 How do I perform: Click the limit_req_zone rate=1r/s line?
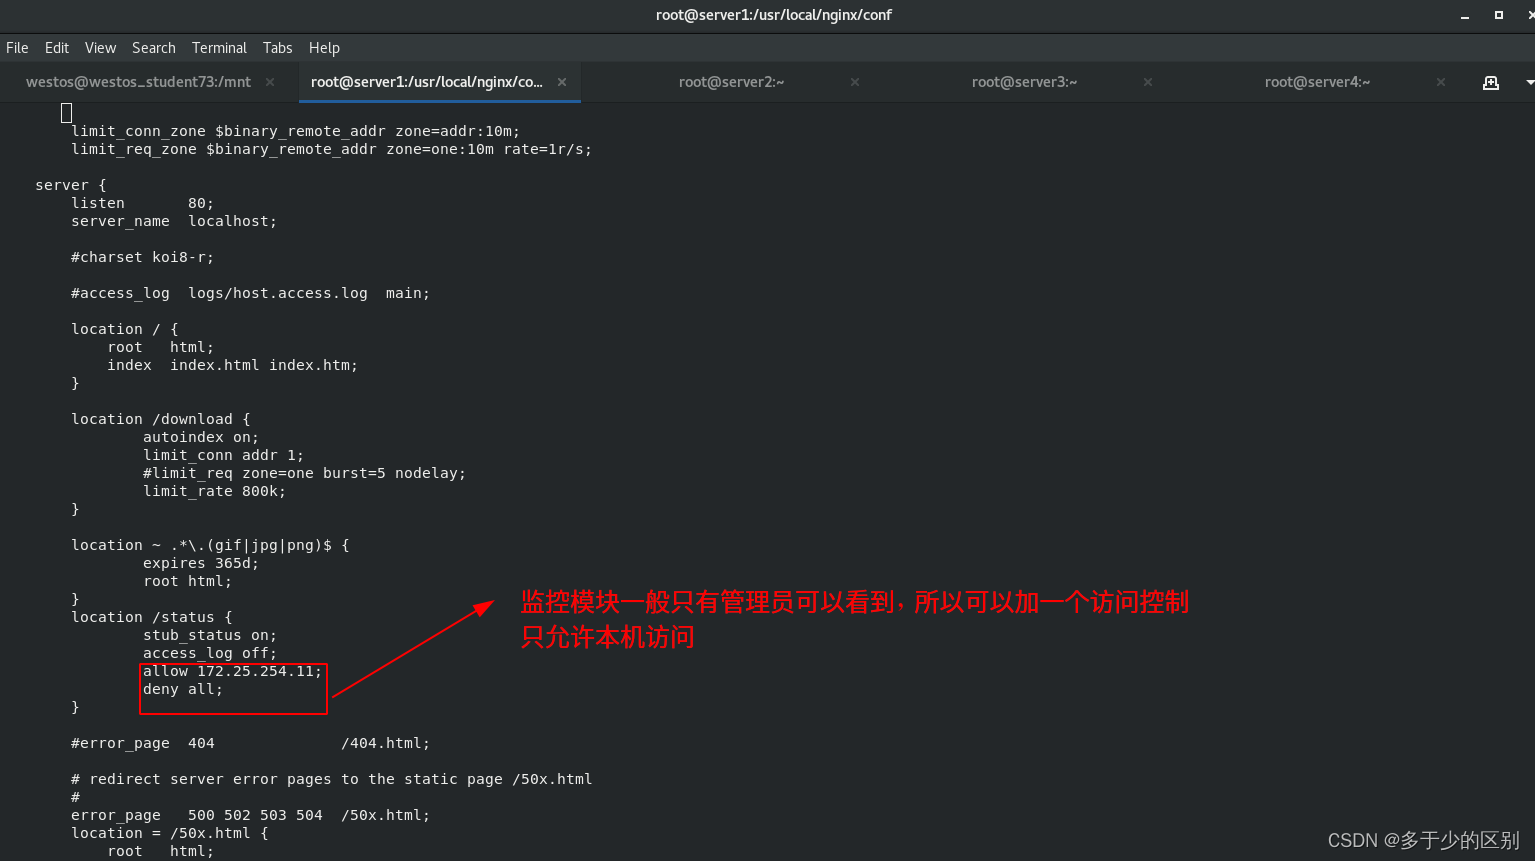[331, 149]
